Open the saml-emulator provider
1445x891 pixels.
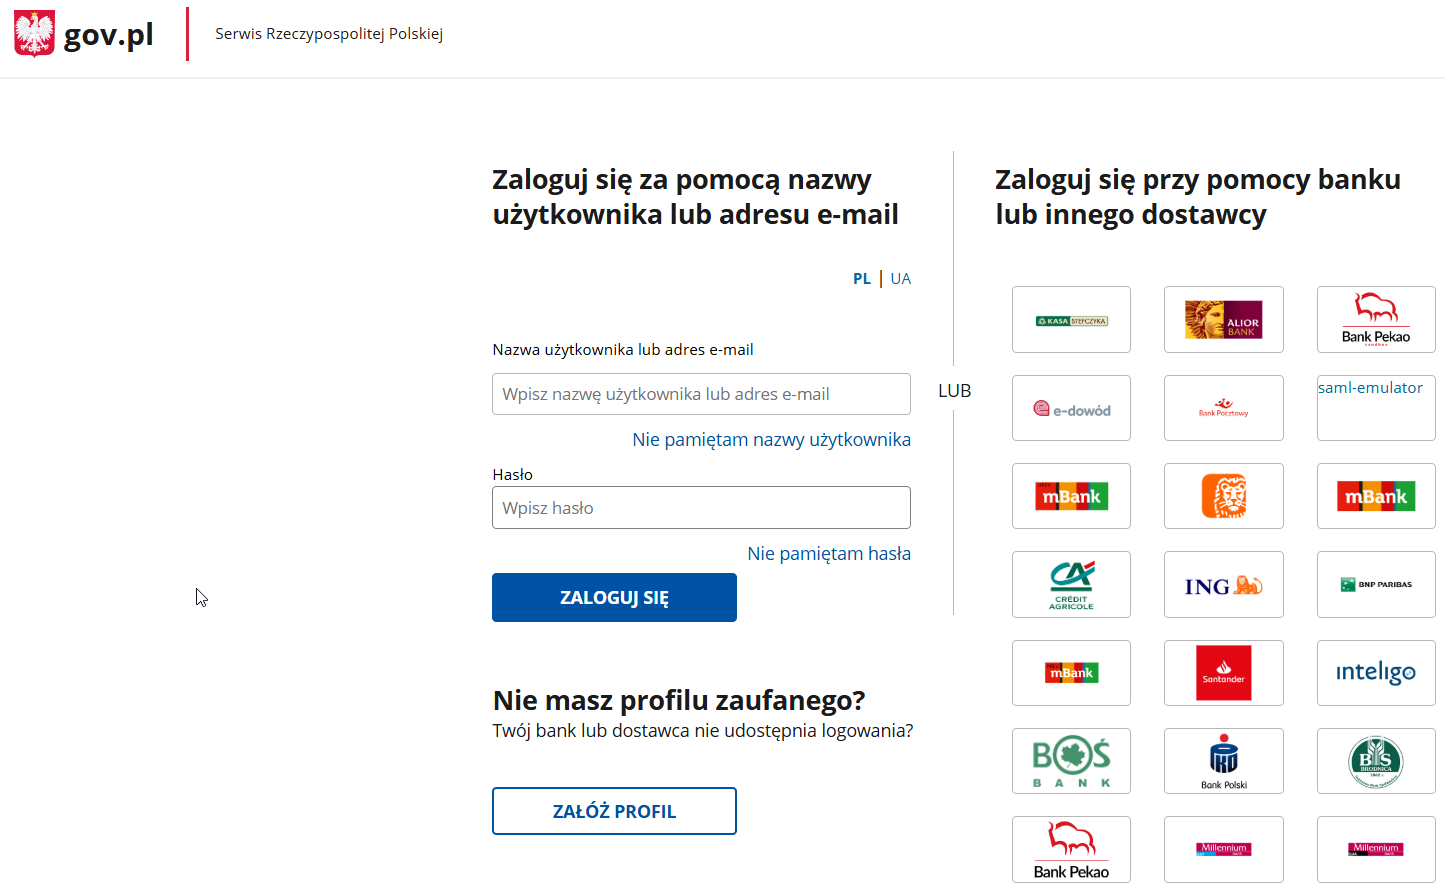(x=1376, y=408)
